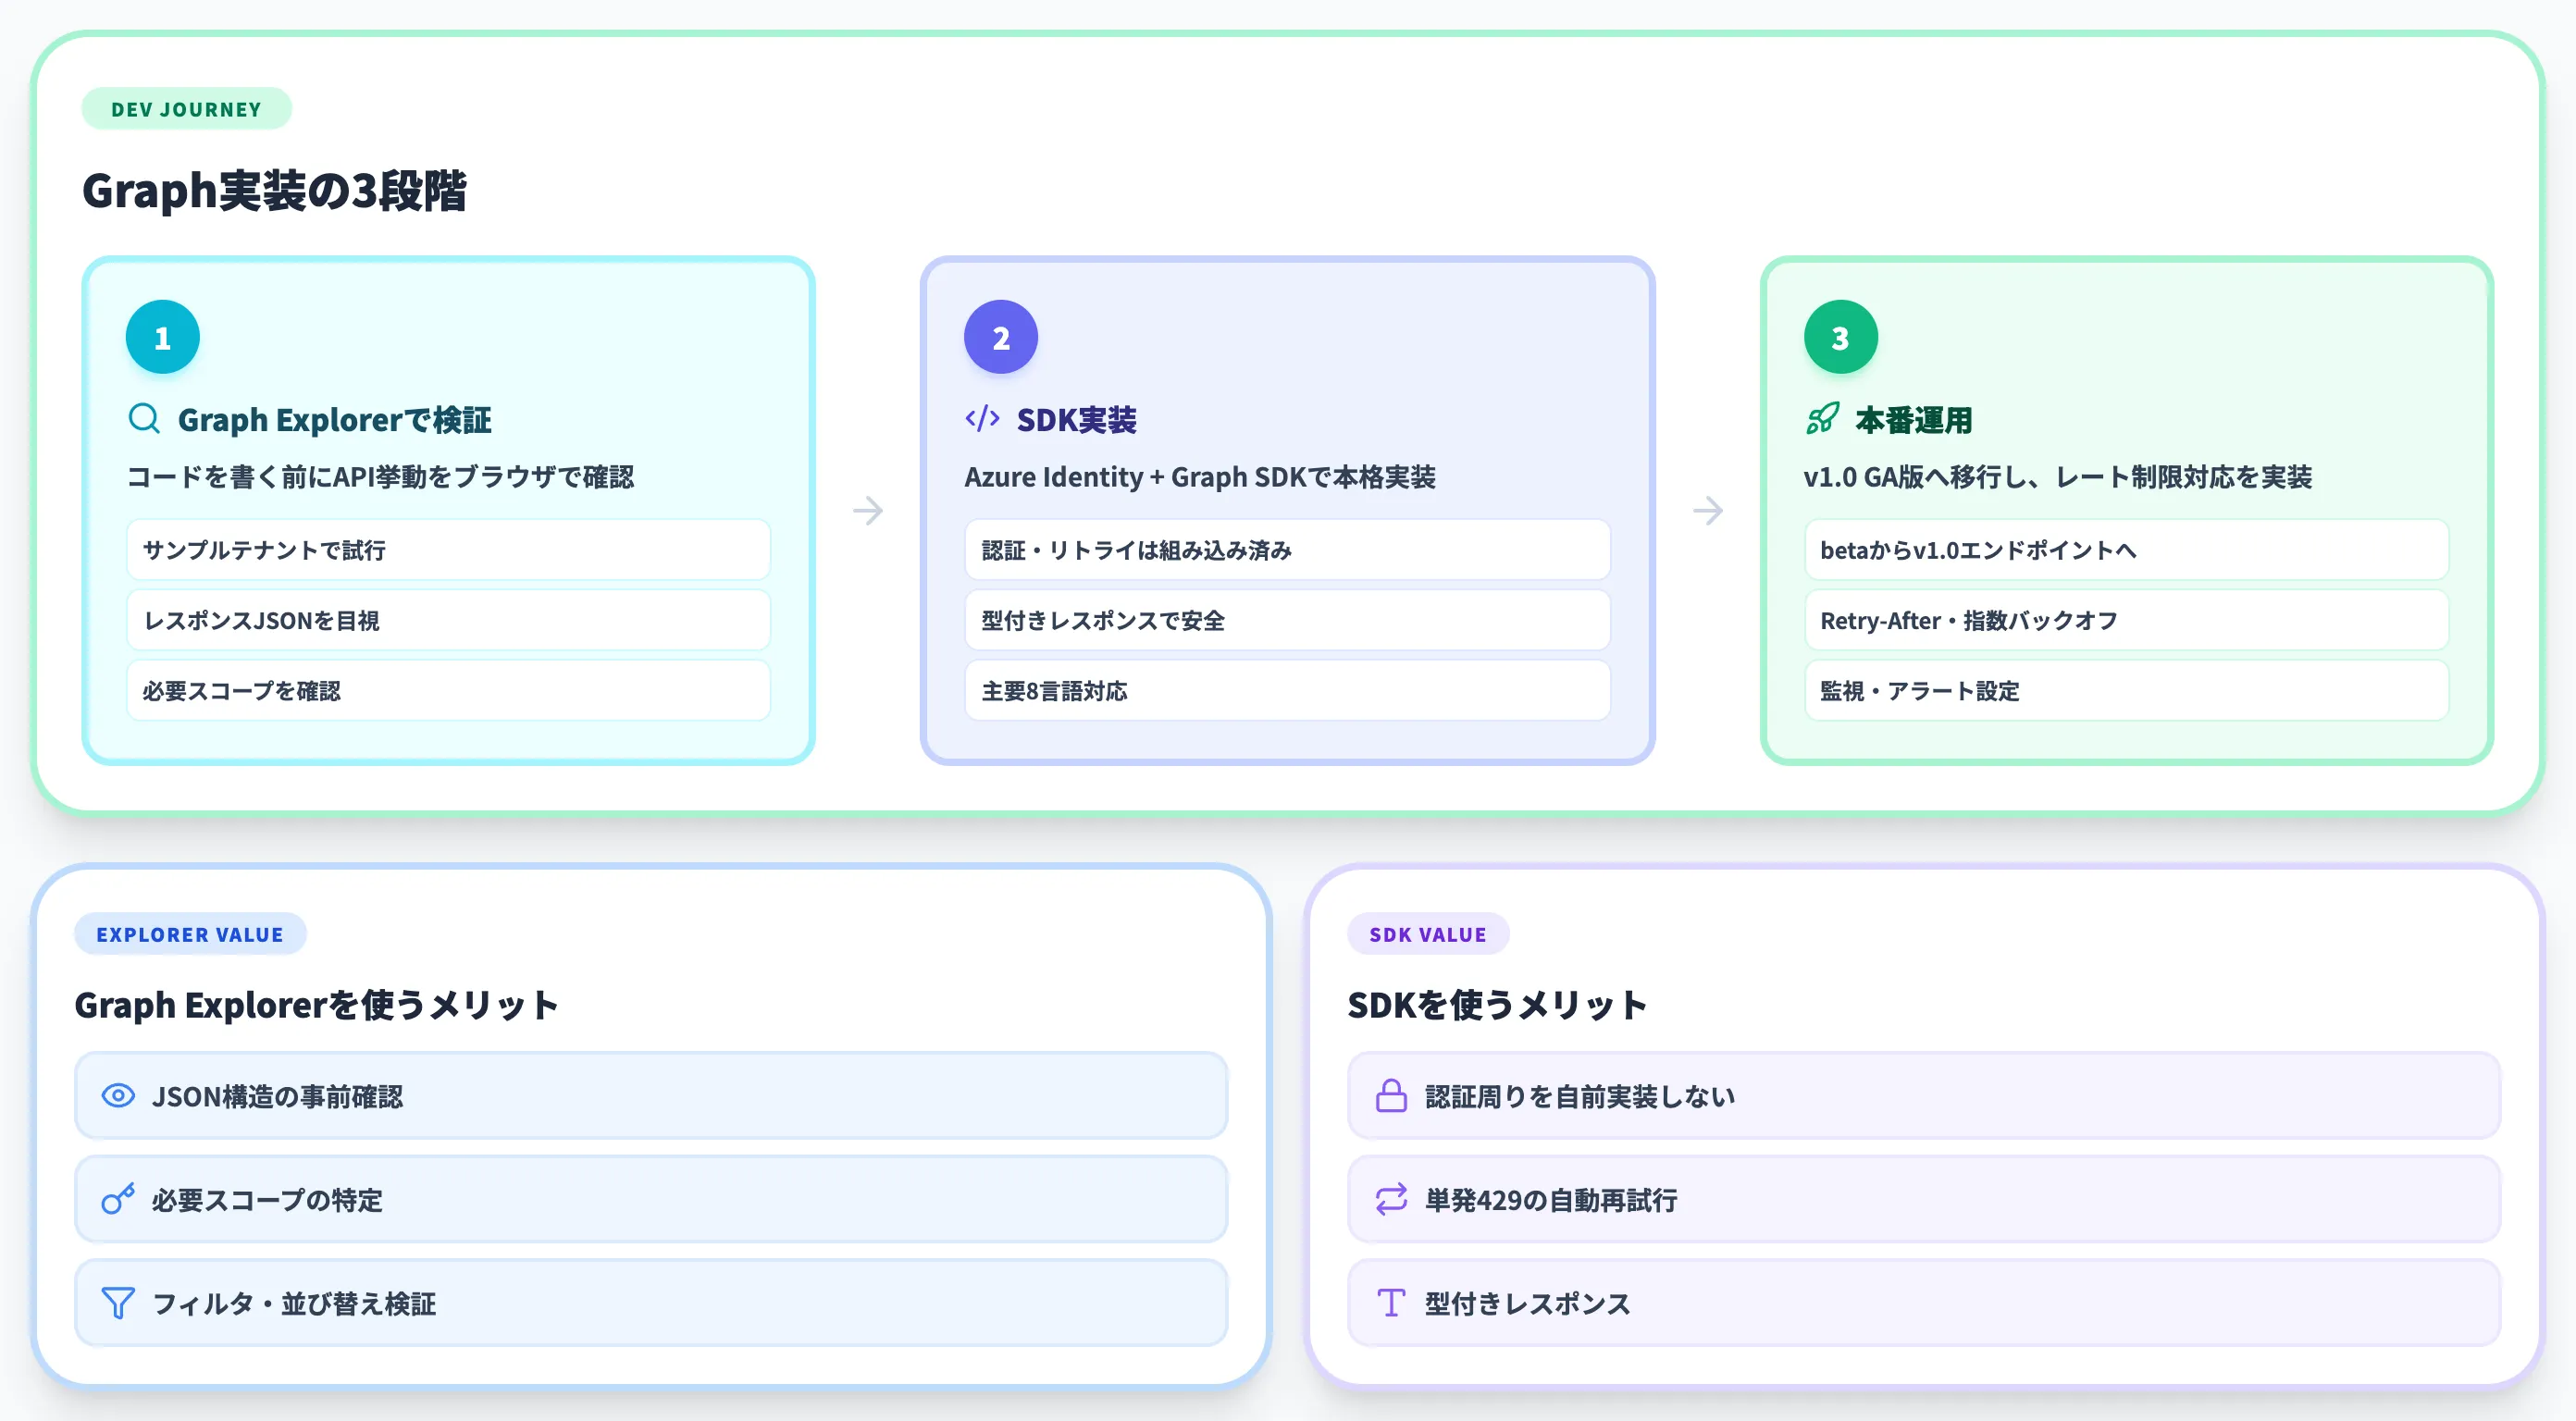2576x1421 pixels.
Task: Click the arrow between step 1 and step 2
Action: pos(868,511)
